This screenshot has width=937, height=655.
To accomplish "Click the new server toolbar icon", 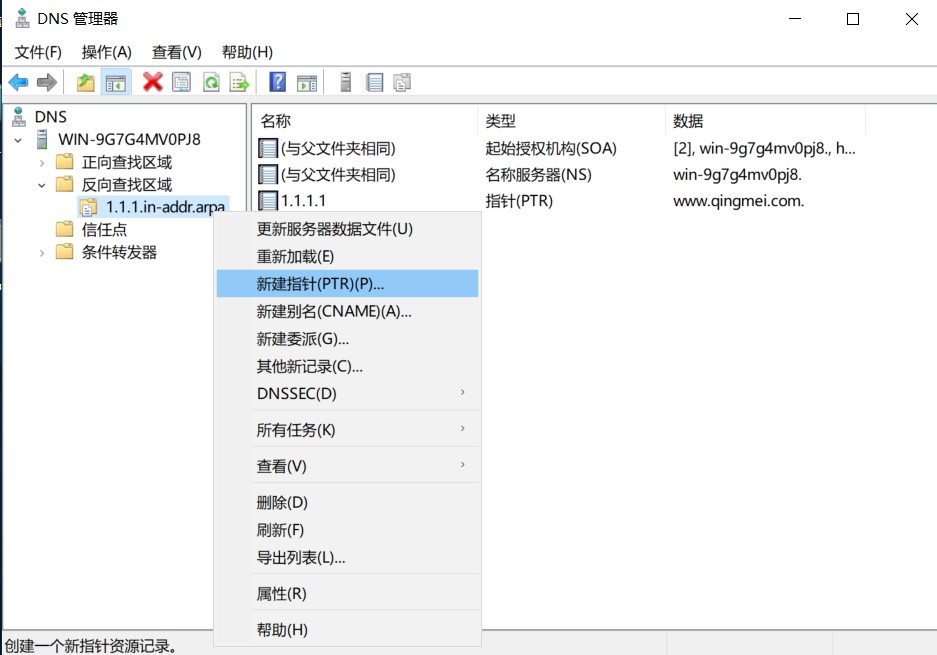I will click(x=345, y=82).
